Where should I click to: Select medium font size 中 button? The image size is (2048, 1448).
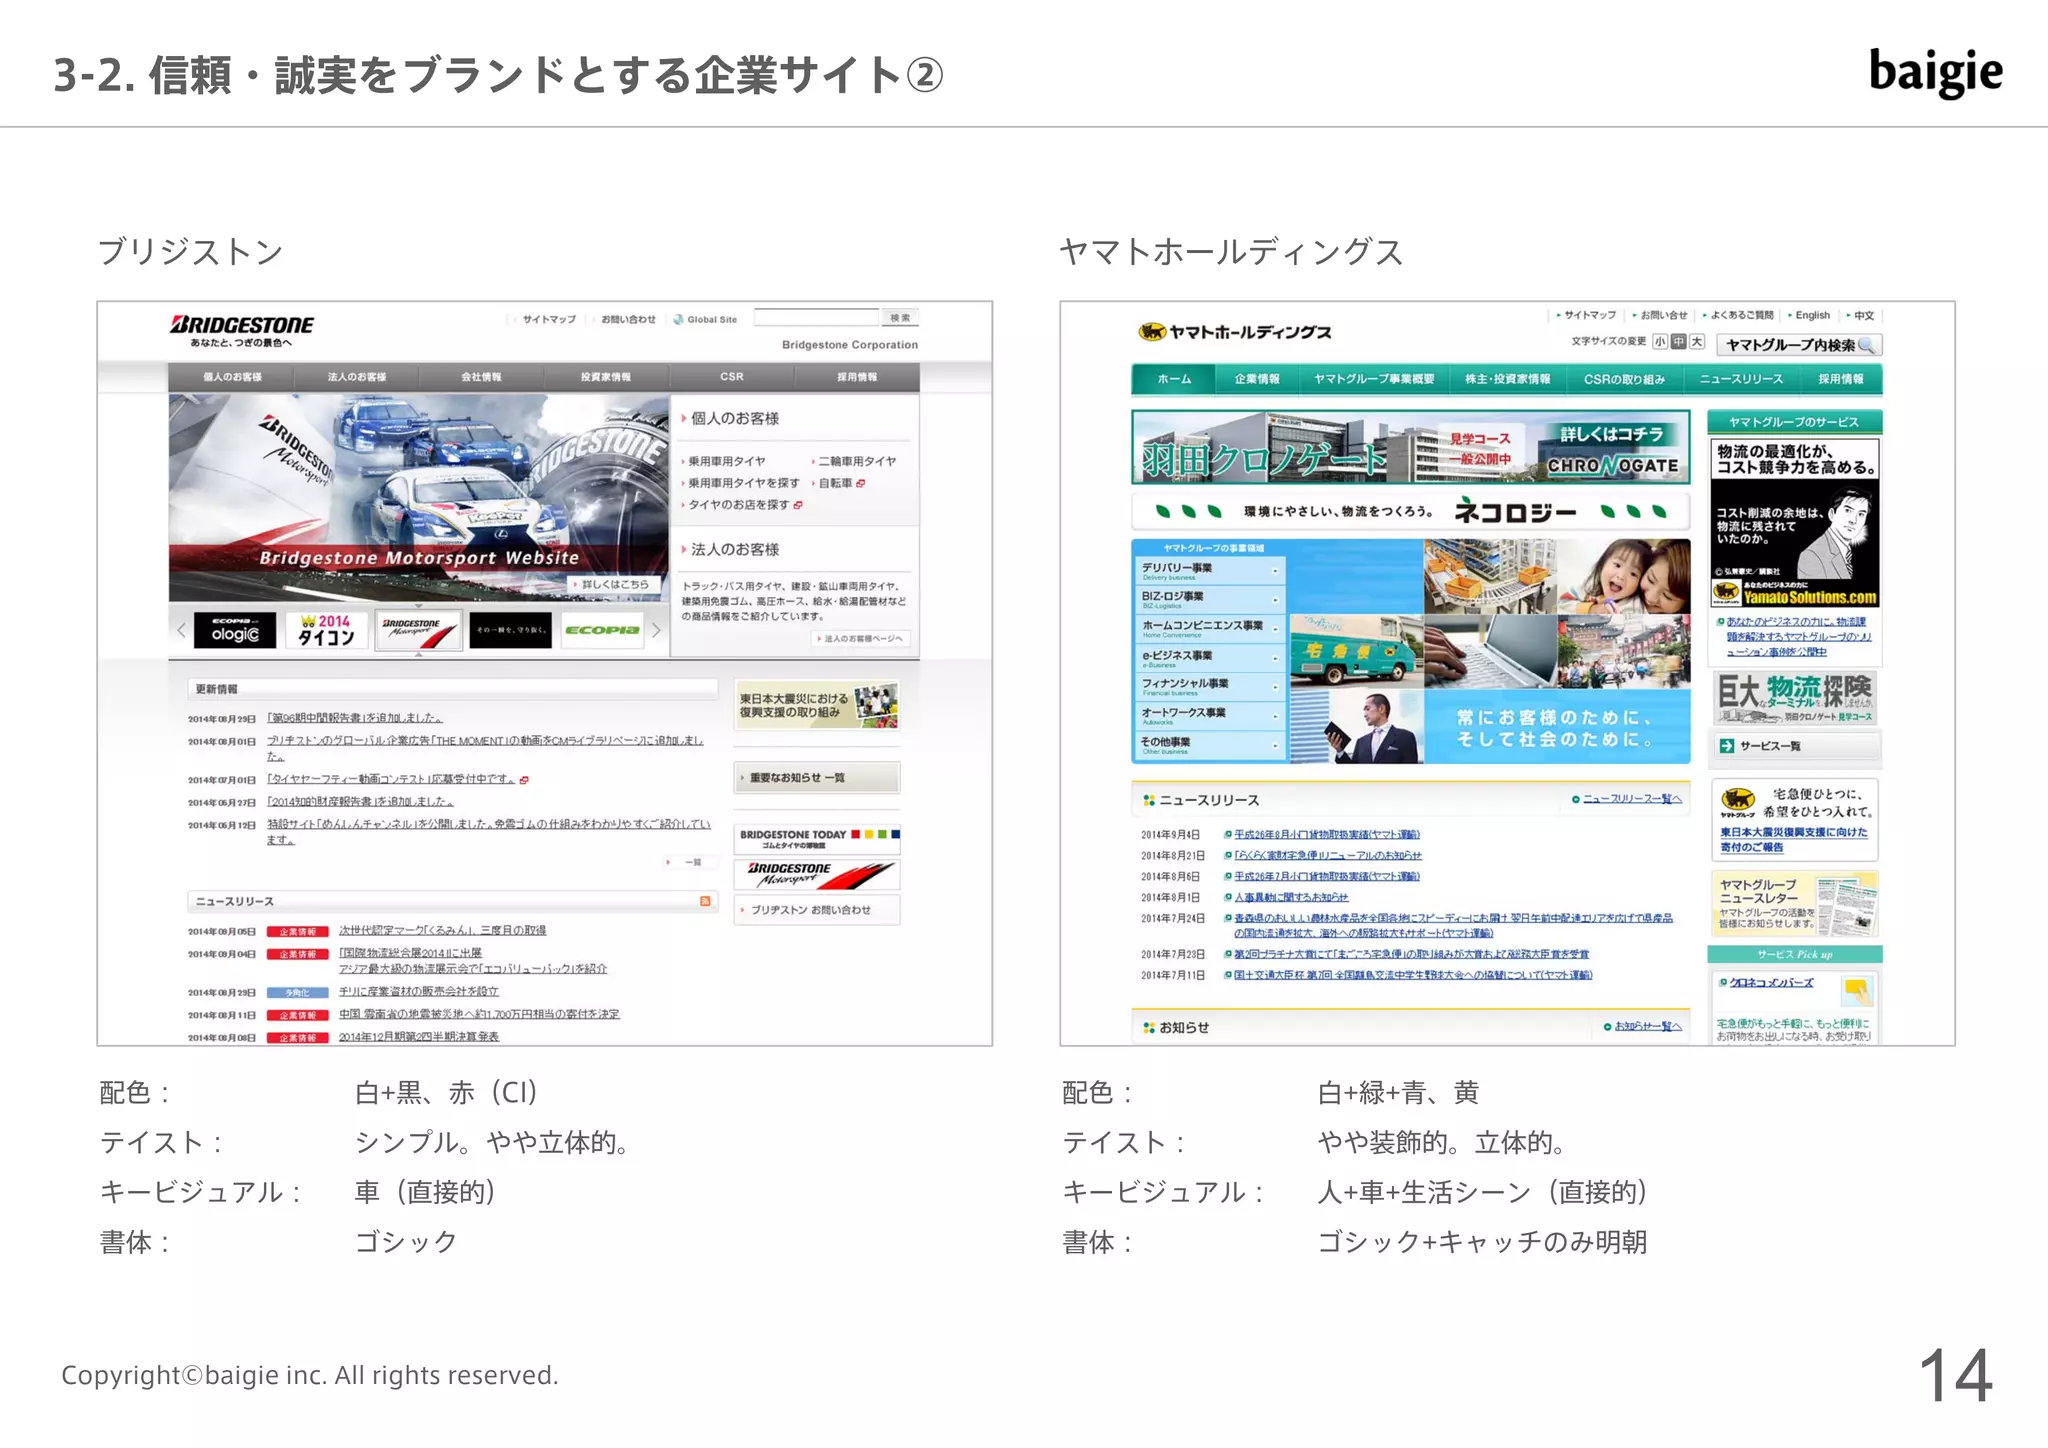[1678, 342]
